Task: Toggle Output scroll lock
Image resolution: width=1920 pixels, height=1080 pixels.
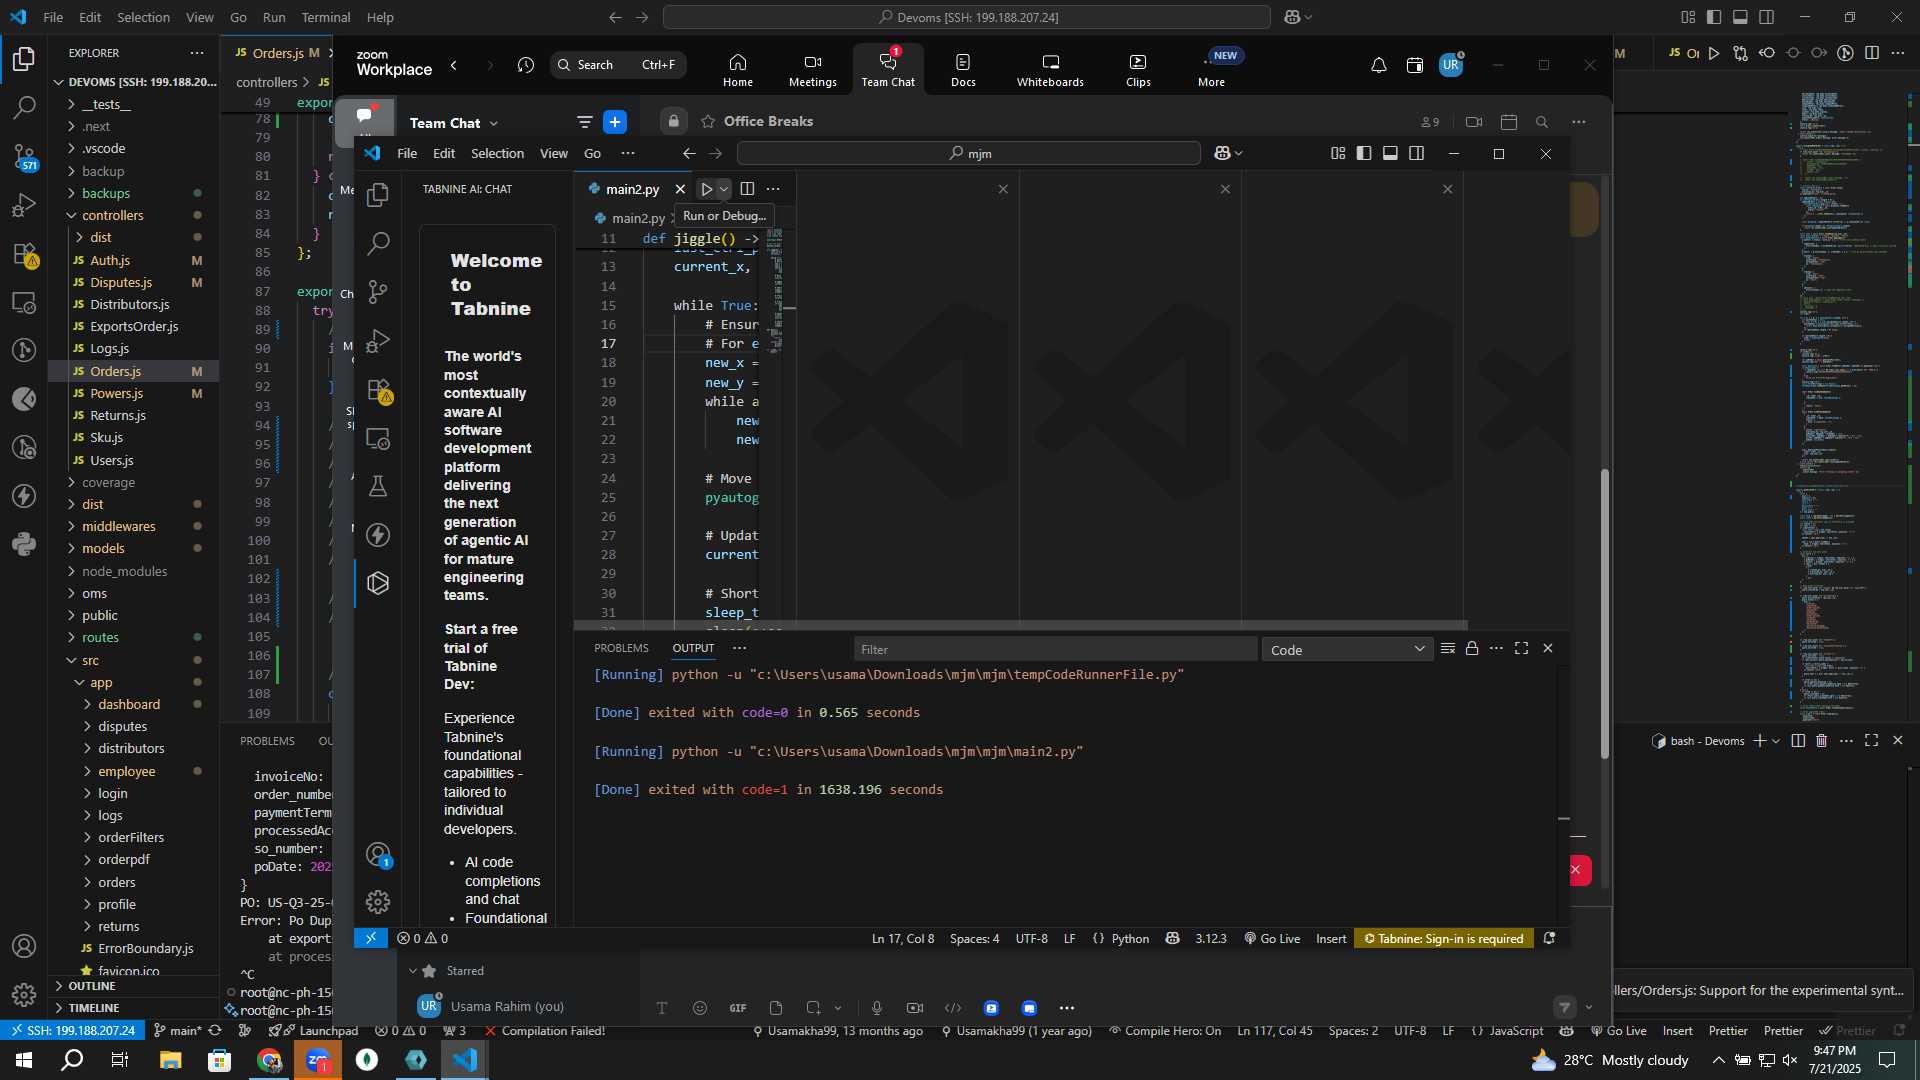Action: pos(1472,649)
